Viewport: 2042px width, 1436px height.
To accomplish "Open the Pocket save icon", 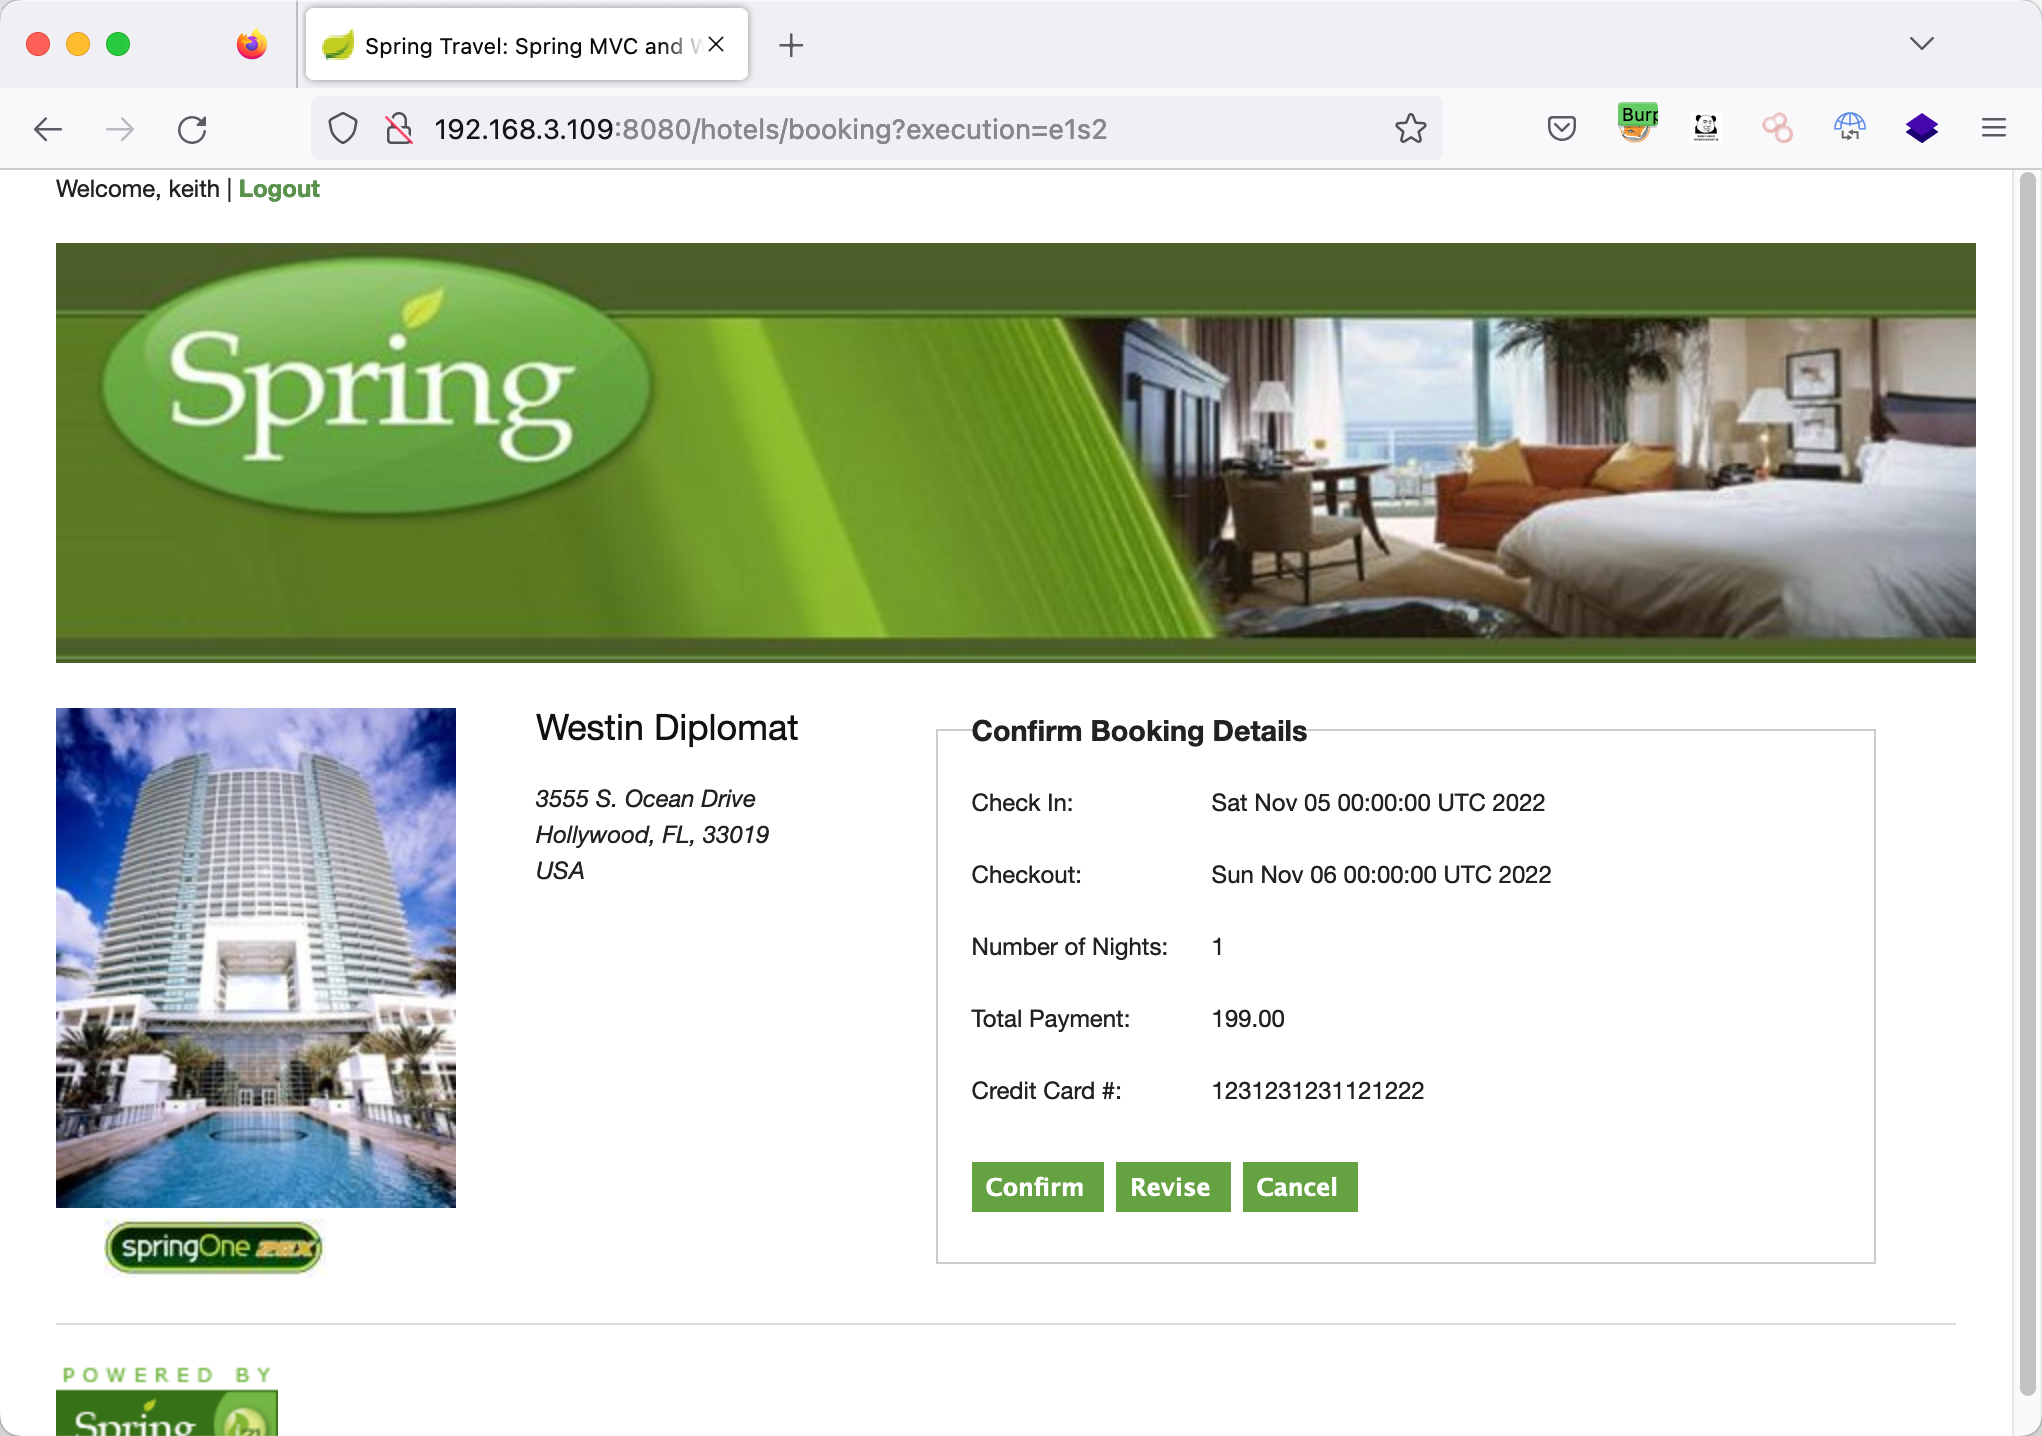I will [1561, 128].
